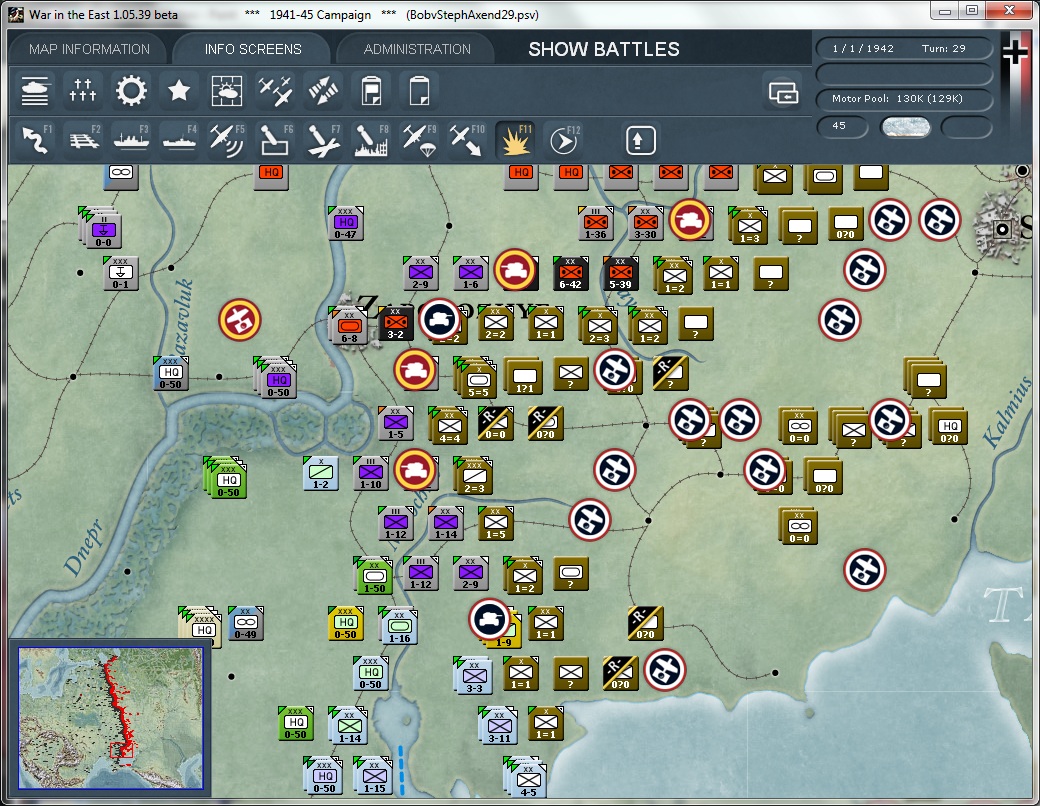Viewport: 1040px width, 806px height.
Task: Click the German cross flag icon
Action: [1015, 53]
